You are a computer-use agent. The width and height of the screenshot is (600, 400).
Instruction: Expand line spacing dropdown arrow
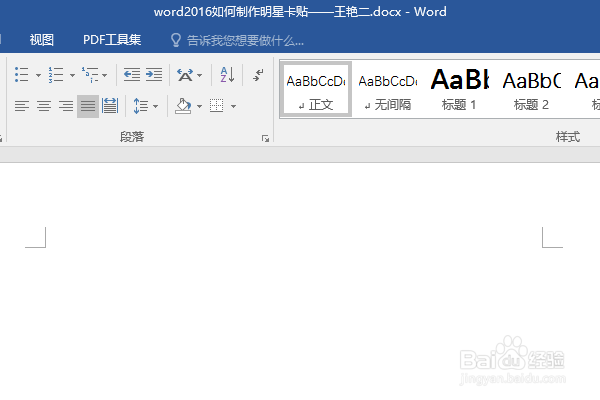pyautogui.click(x=155, y=106)
